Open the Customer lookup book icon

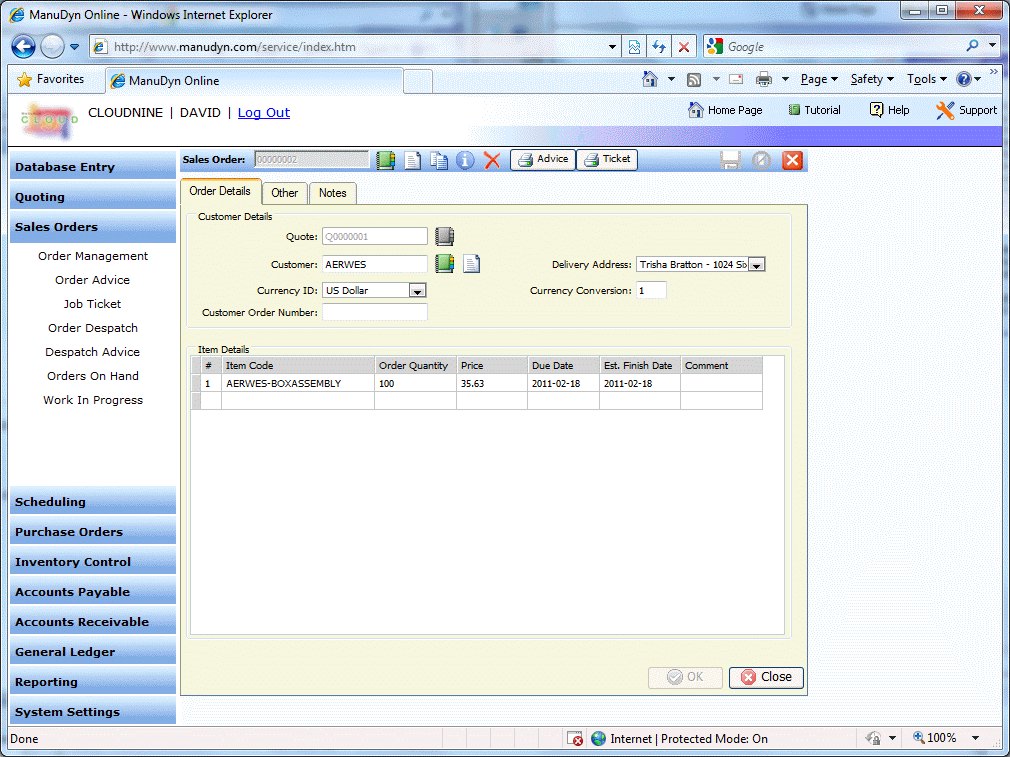[445, 264]
